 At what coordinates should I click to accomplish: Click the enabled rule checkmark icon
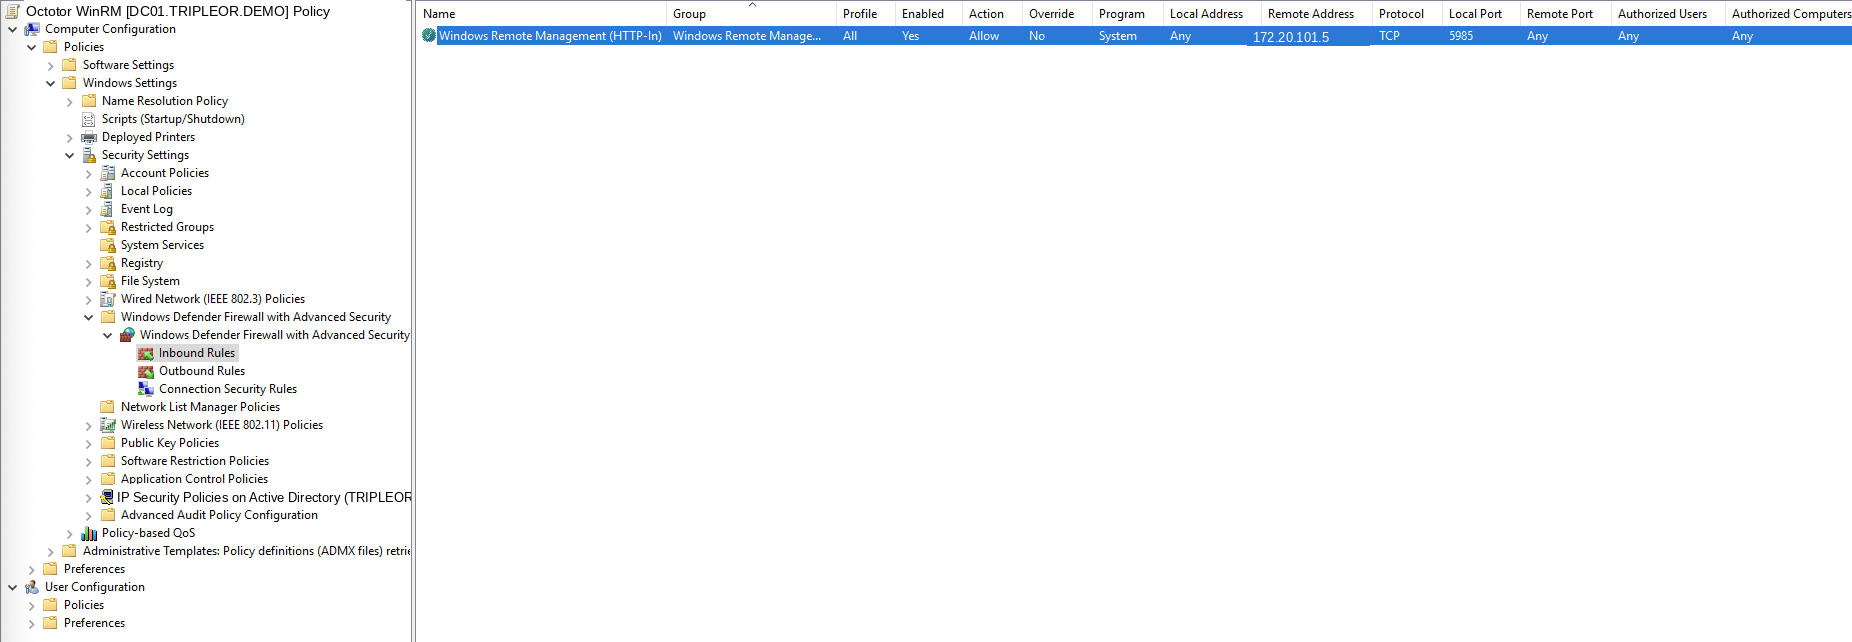[x=429, y=35]
